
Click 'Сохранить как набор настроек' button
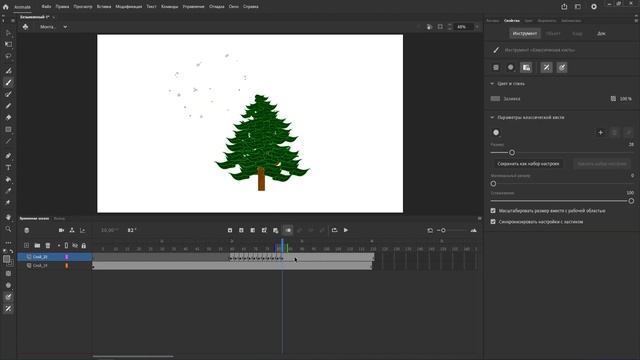tap(528, 164)
